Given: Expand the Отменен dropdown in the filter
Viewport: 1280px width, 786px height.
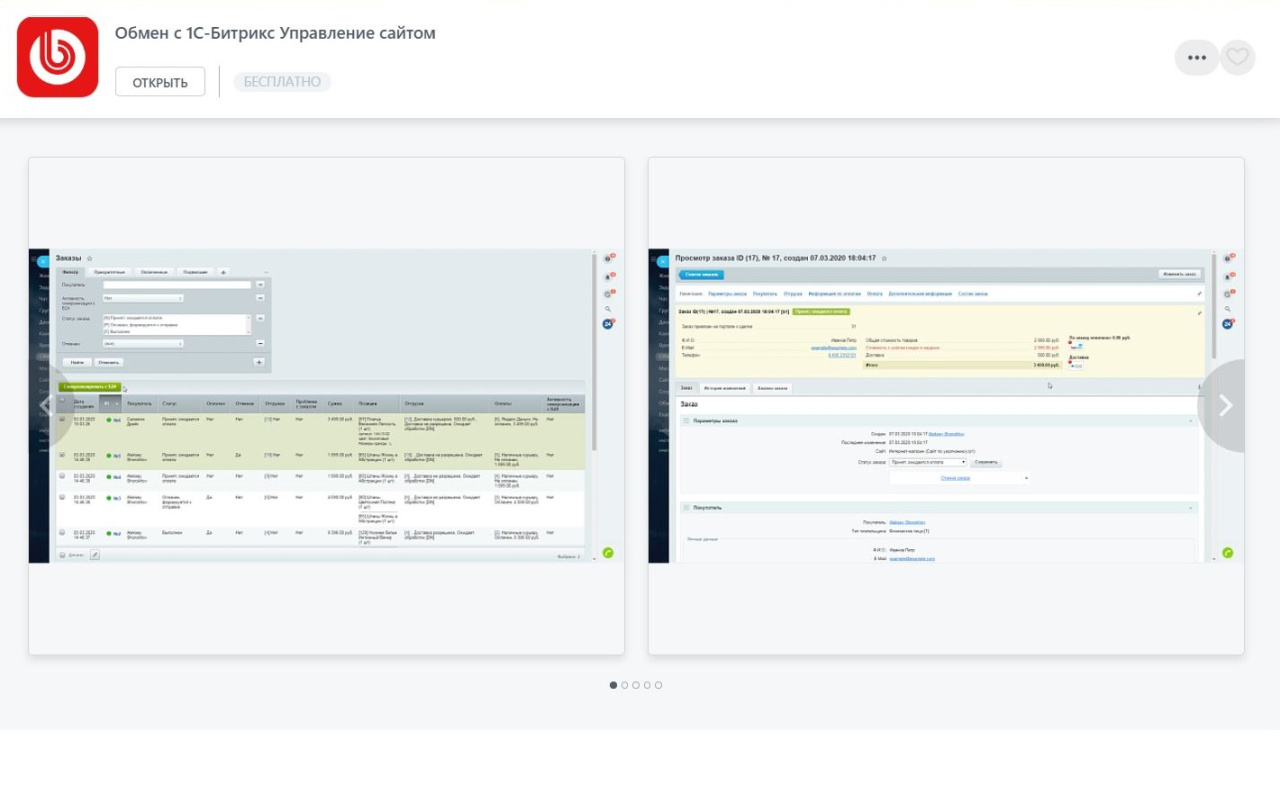Looking at the screenshot, I should tap(143, 343).
